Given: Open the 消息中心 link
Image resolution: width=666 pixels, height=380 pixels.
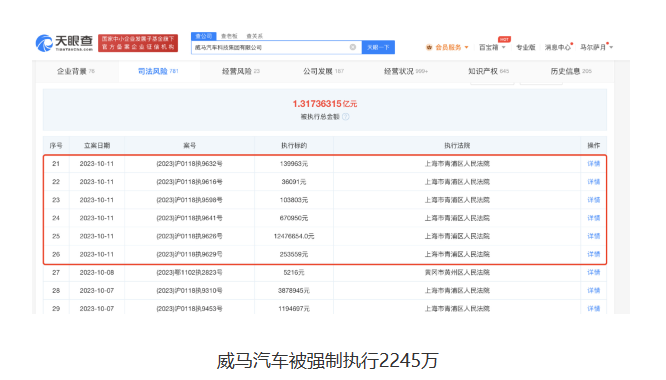Looking at the screenshot, I should tap(558, 47).
